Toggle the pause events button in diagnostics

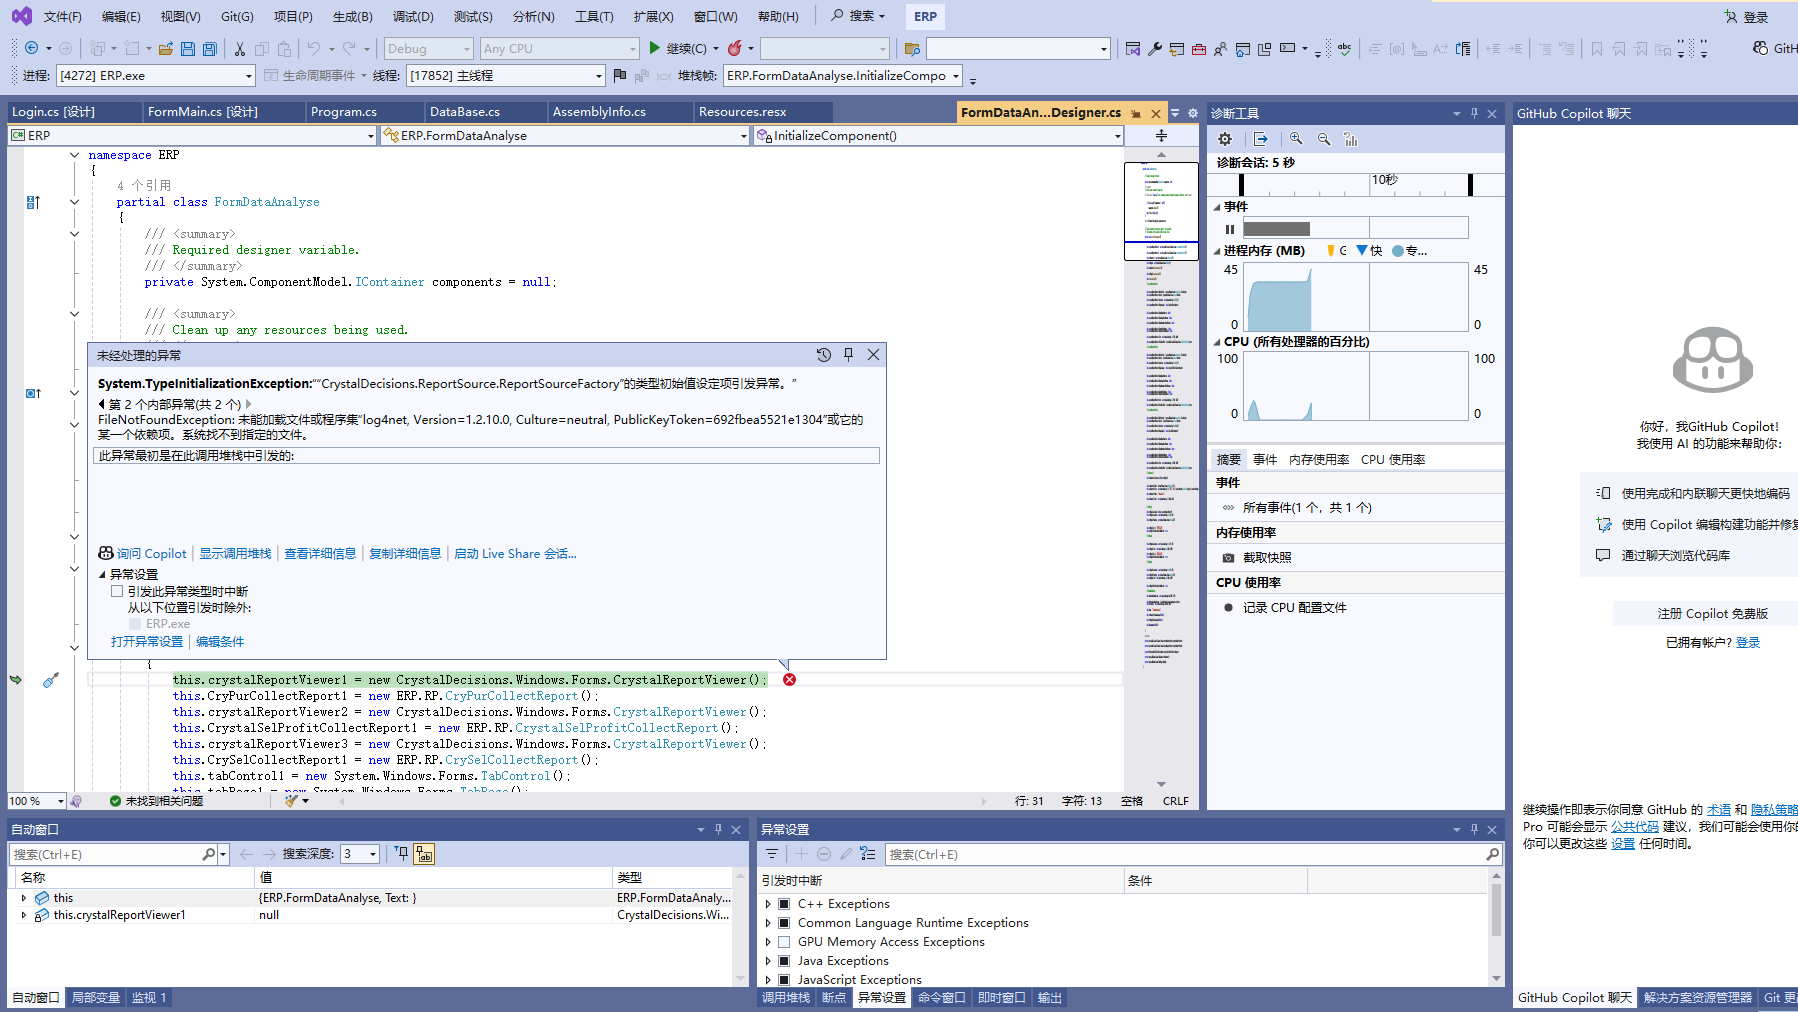[x=1230, y=229]
